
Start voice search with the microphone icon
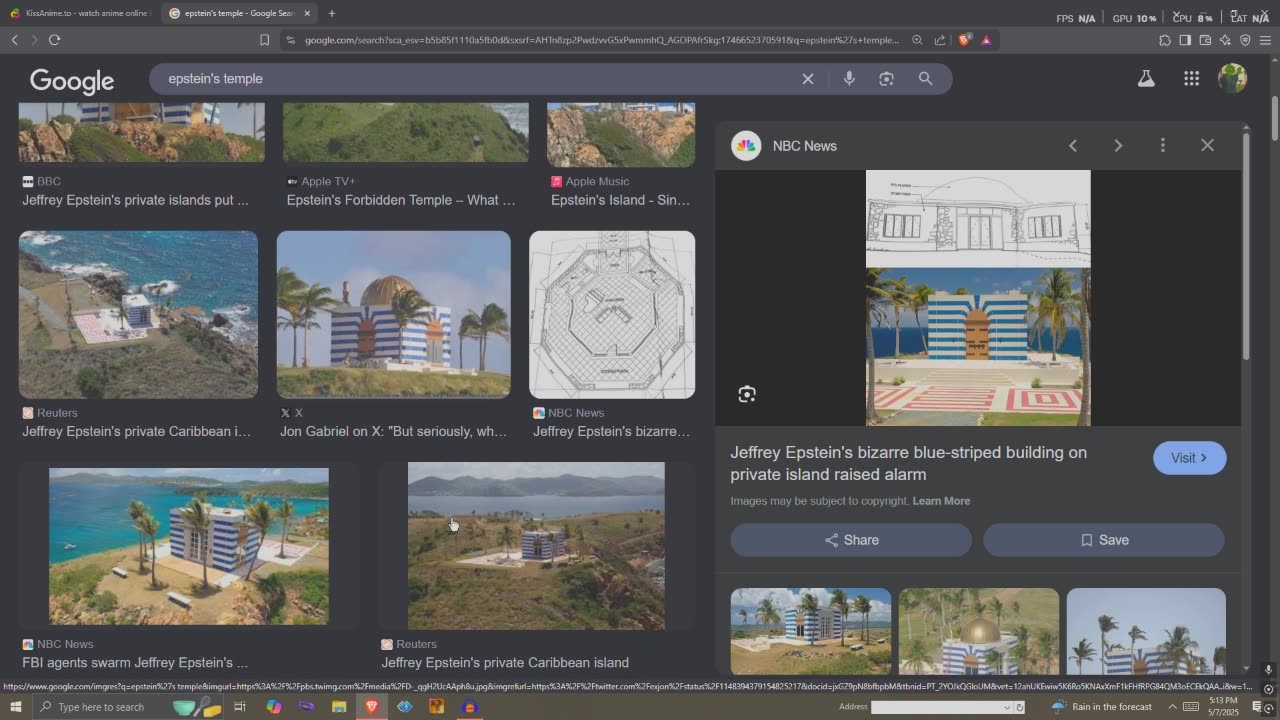pyautogui.click(x=849, y=79)
